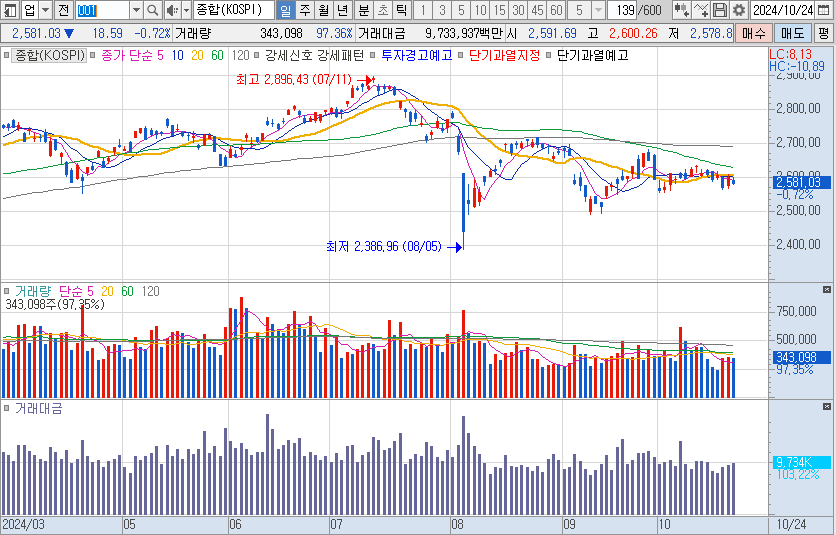
Task: Click the LC:8.13 indicator text
Action: (791, 54)
